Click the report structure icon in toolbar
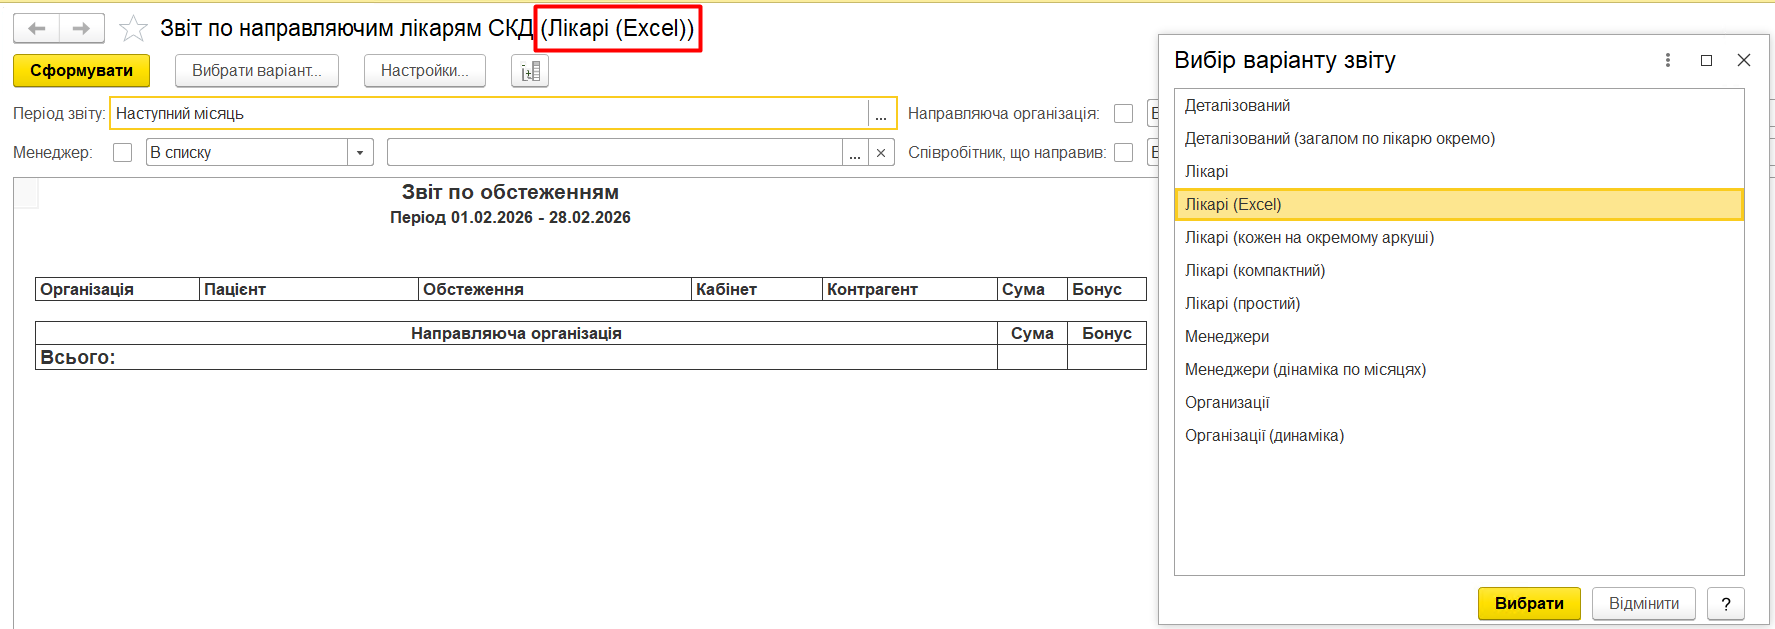Viewport: 1775px width, 629px height. (x=530, y=71)
